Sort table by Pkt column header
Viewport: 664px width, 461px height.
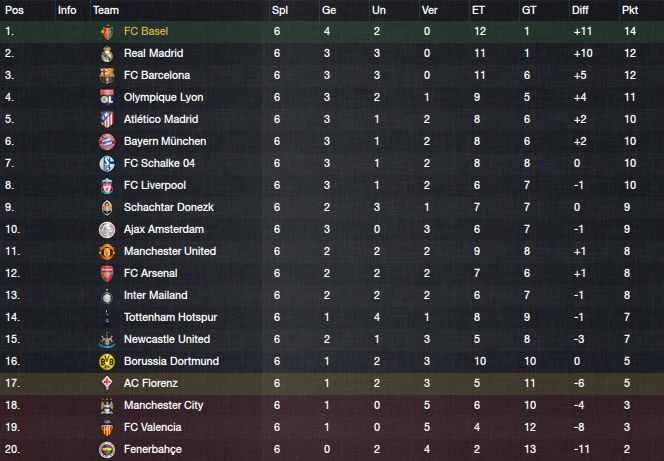[630, 11]
